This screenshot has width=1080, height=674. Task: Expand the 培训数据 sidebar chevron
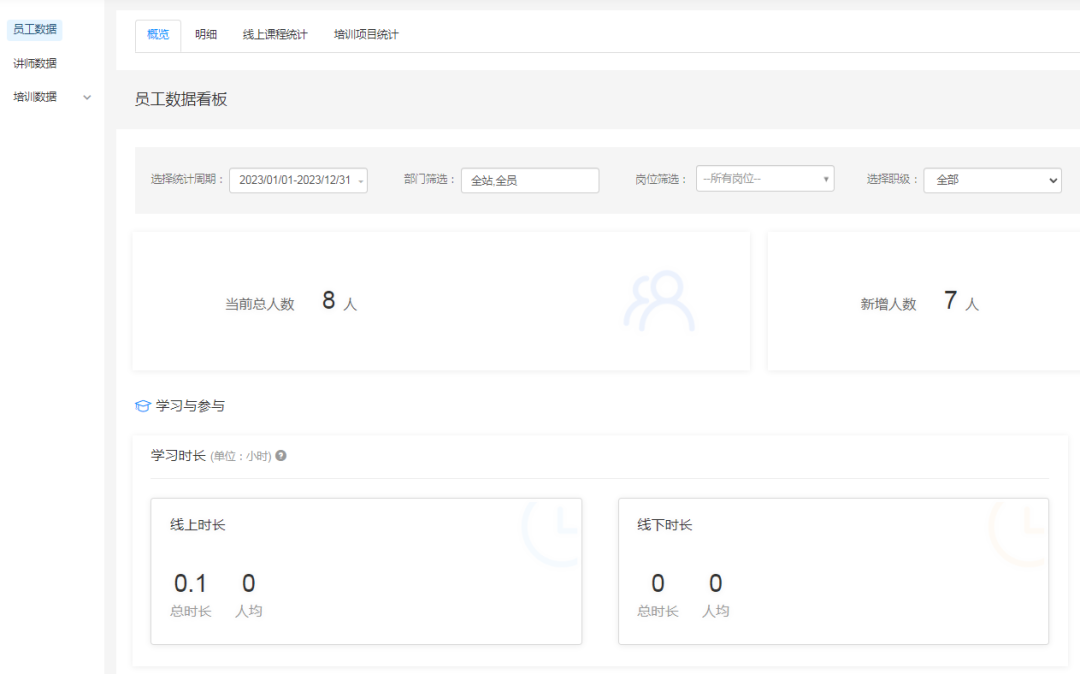(87, 97)
